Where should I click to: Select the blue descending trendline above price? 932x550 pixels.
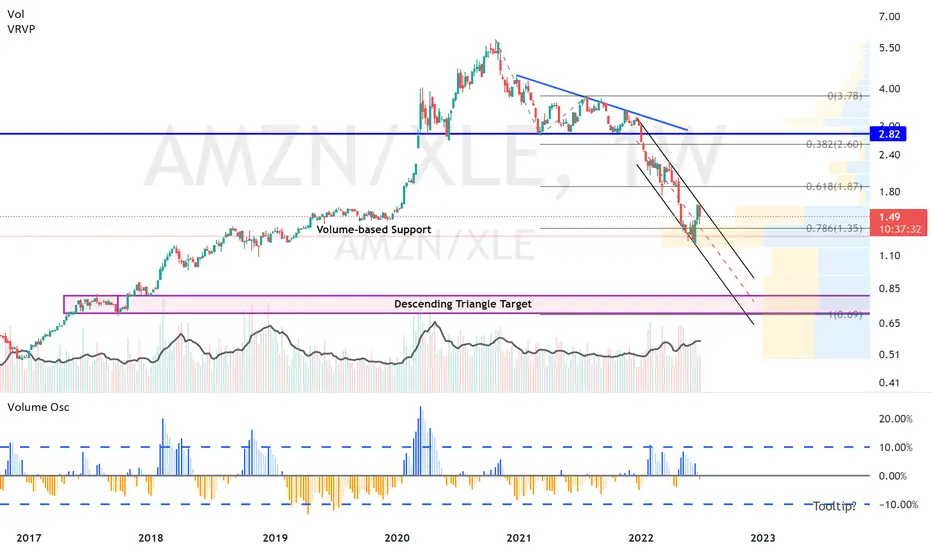602,102
